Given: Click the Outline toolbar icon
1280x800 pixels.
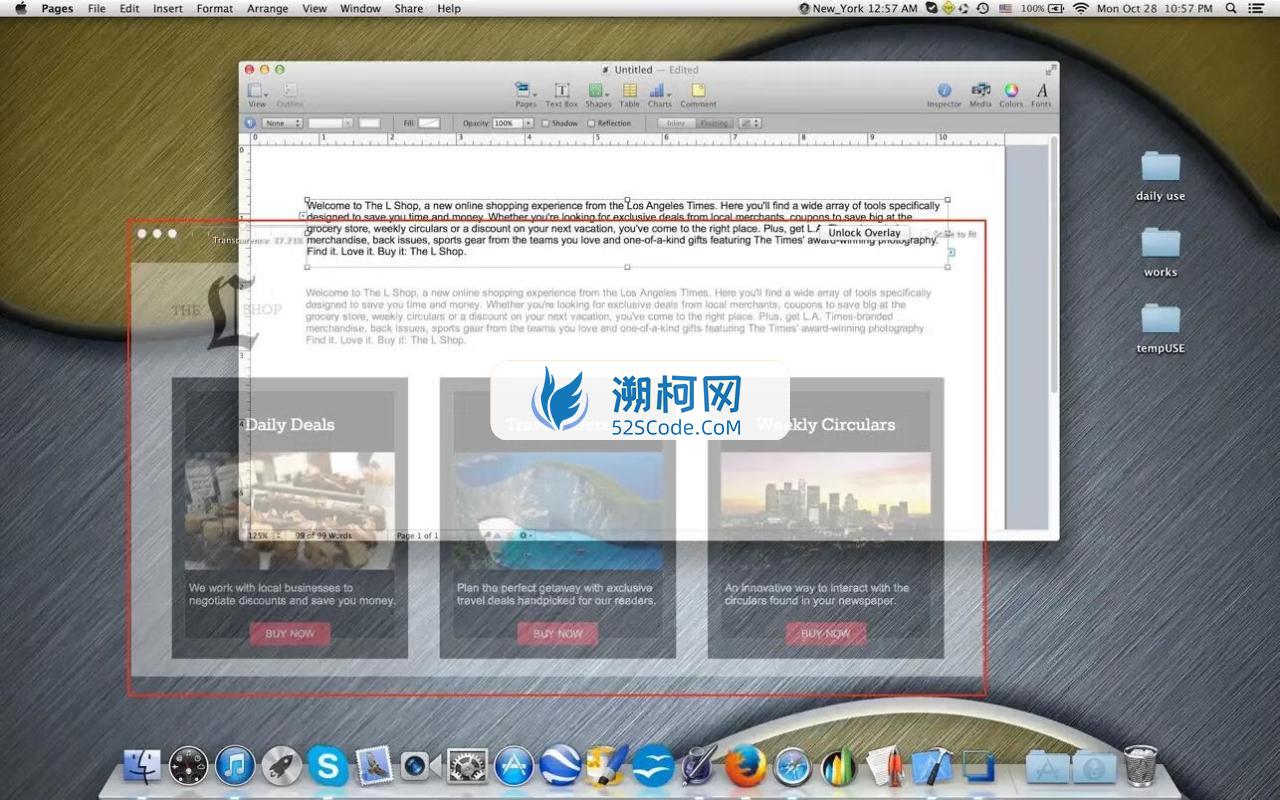Looking at the screenshot, I should tap(290, 94).
